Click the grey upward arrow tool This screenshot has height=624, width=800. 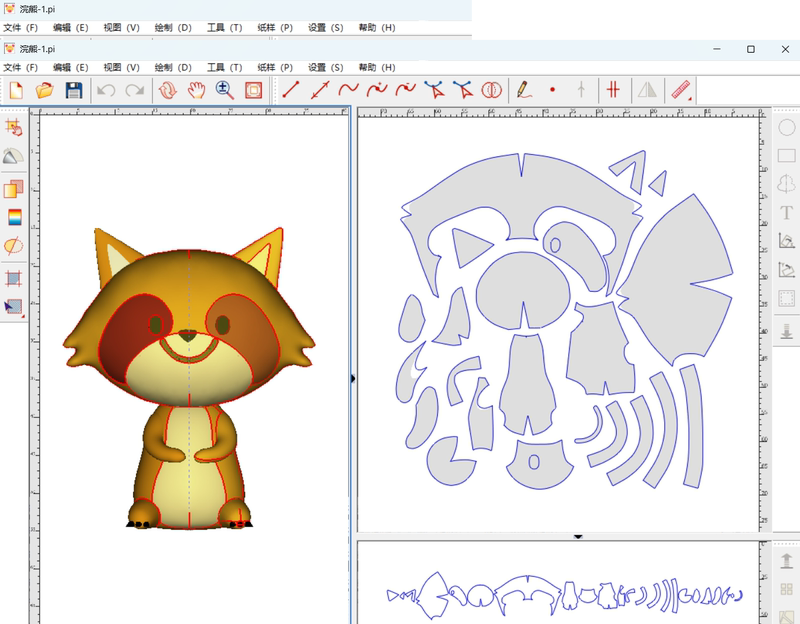(581, 90)
